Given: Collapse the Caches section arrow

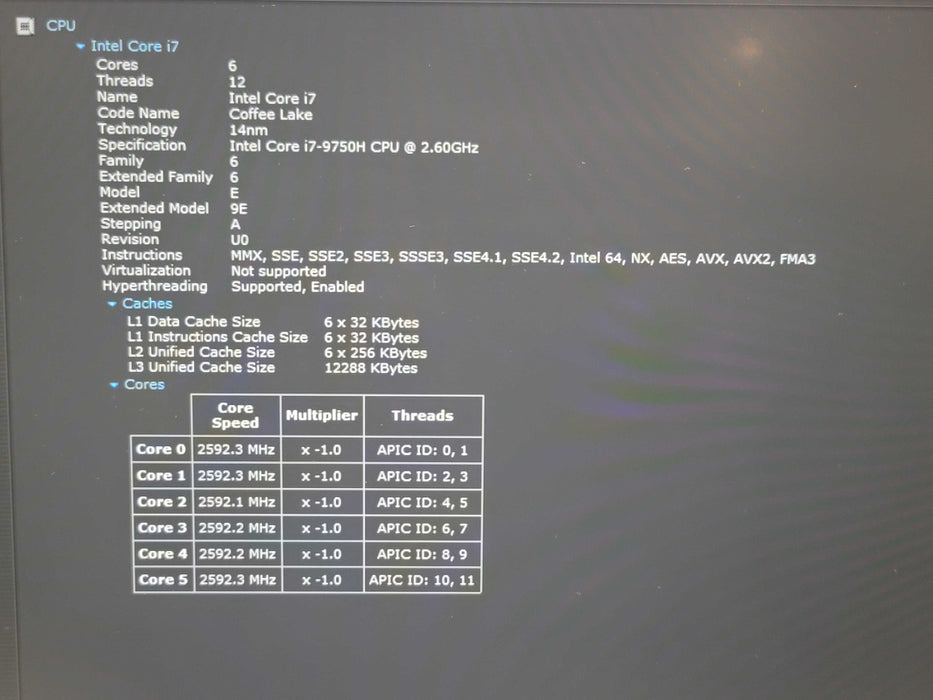Looking at the screenshot, I should click(x=112, y=304).
